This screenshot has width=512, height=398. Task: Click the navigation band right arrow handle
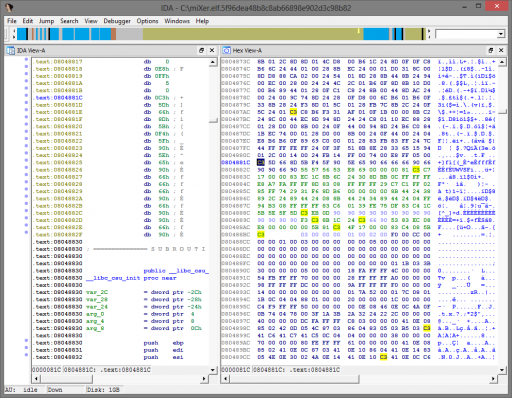click(x=429, y=34)
